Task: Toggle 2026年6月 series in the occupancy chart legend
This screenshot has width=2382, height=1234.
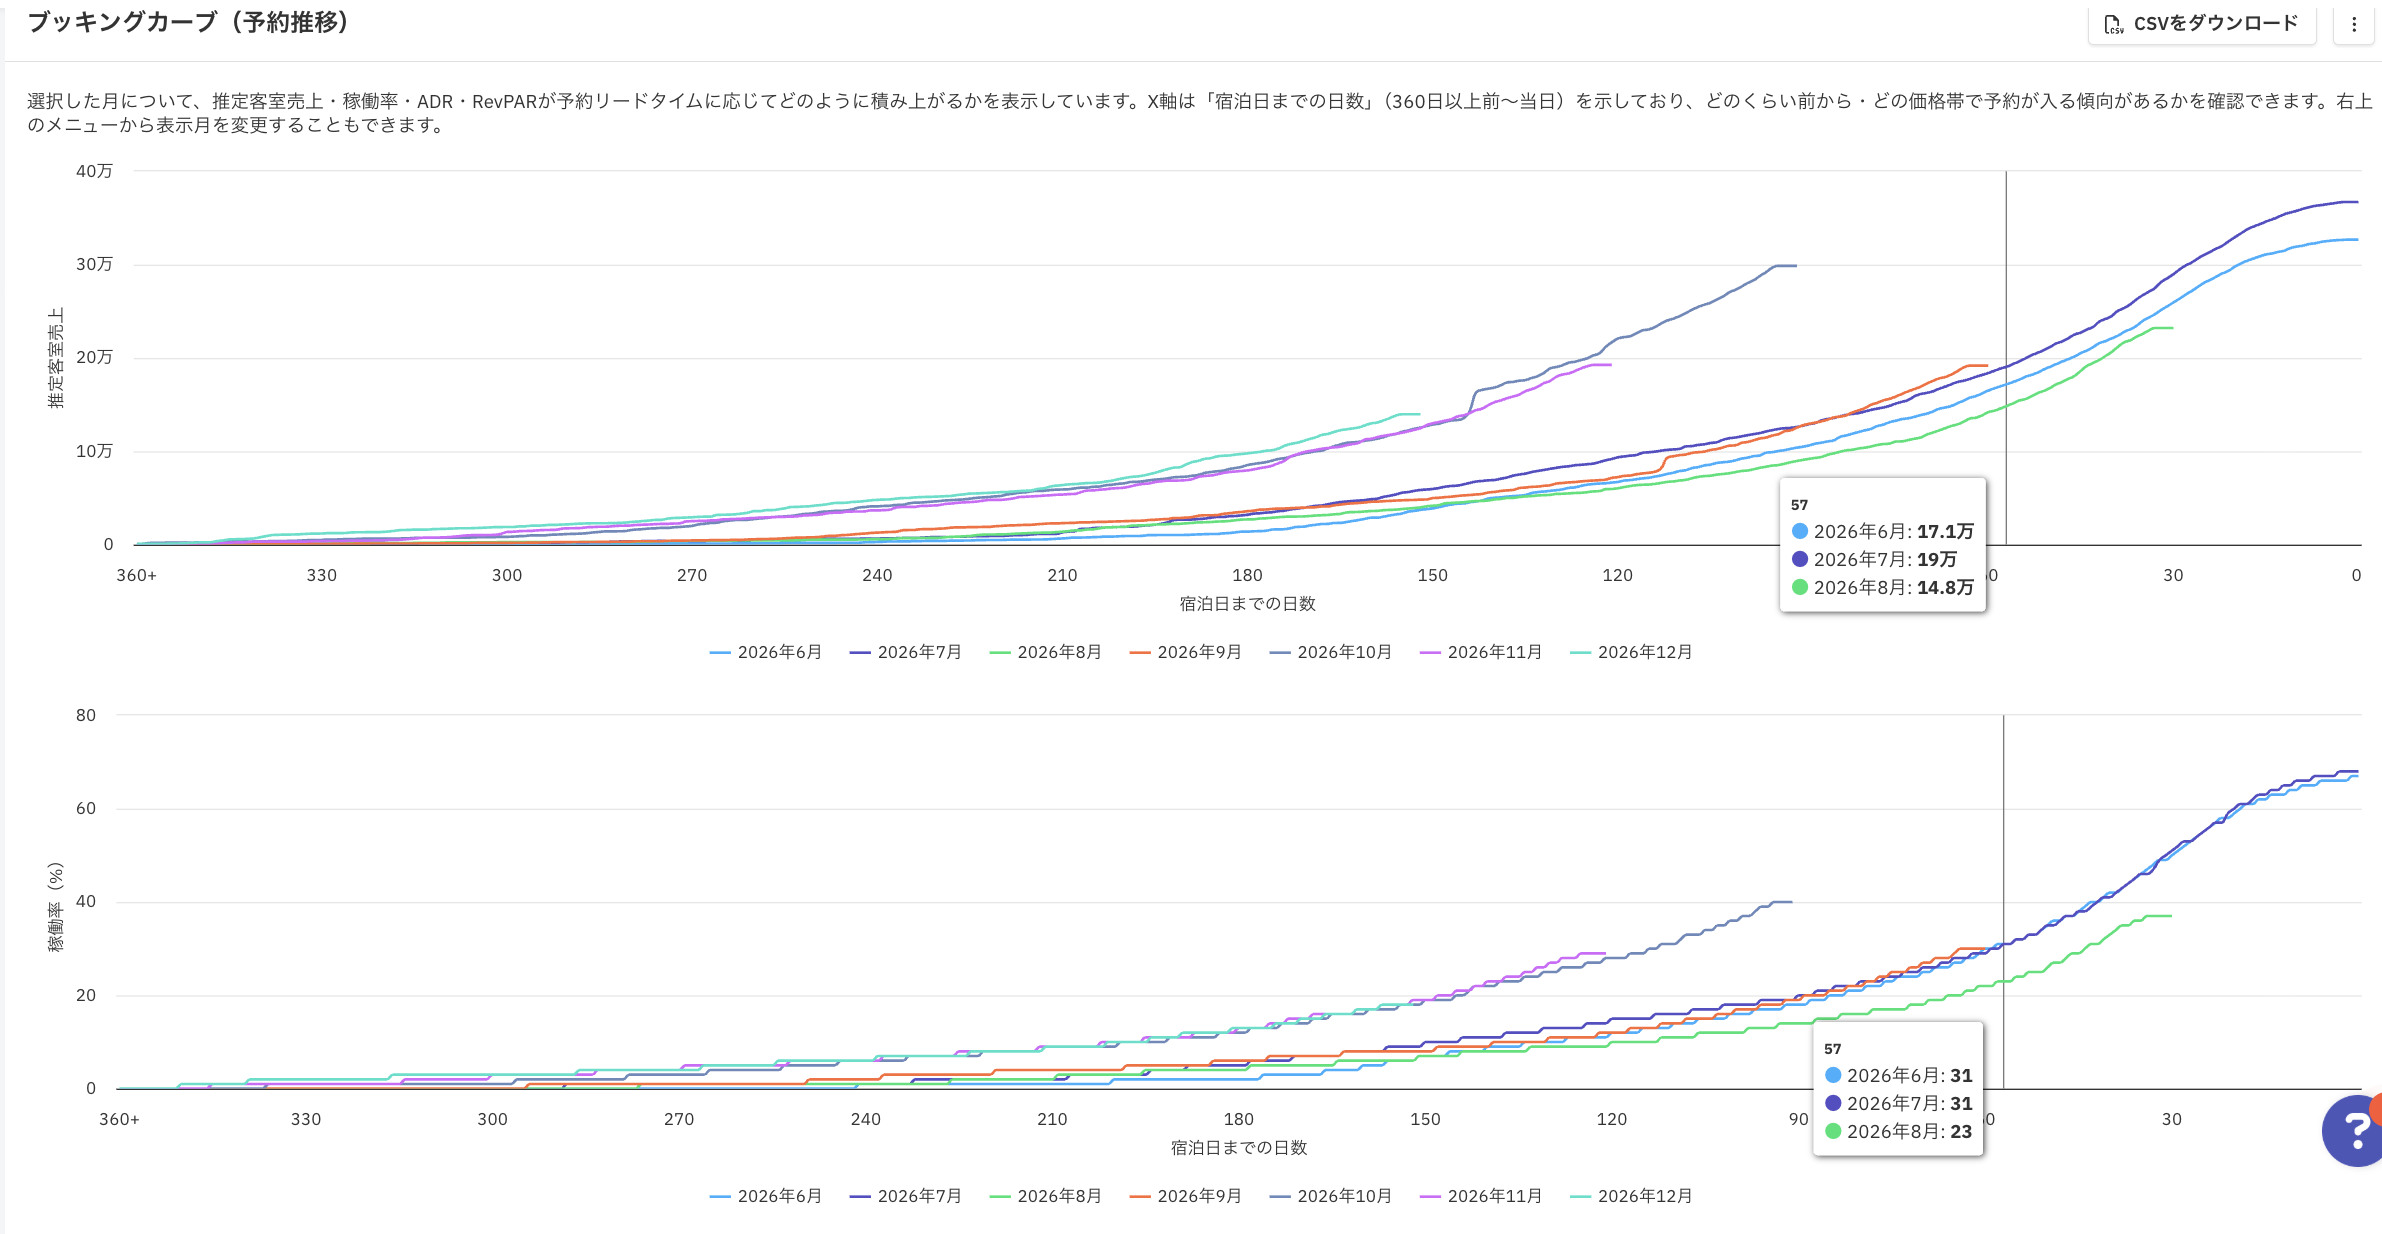Action: click(766, 1196)
